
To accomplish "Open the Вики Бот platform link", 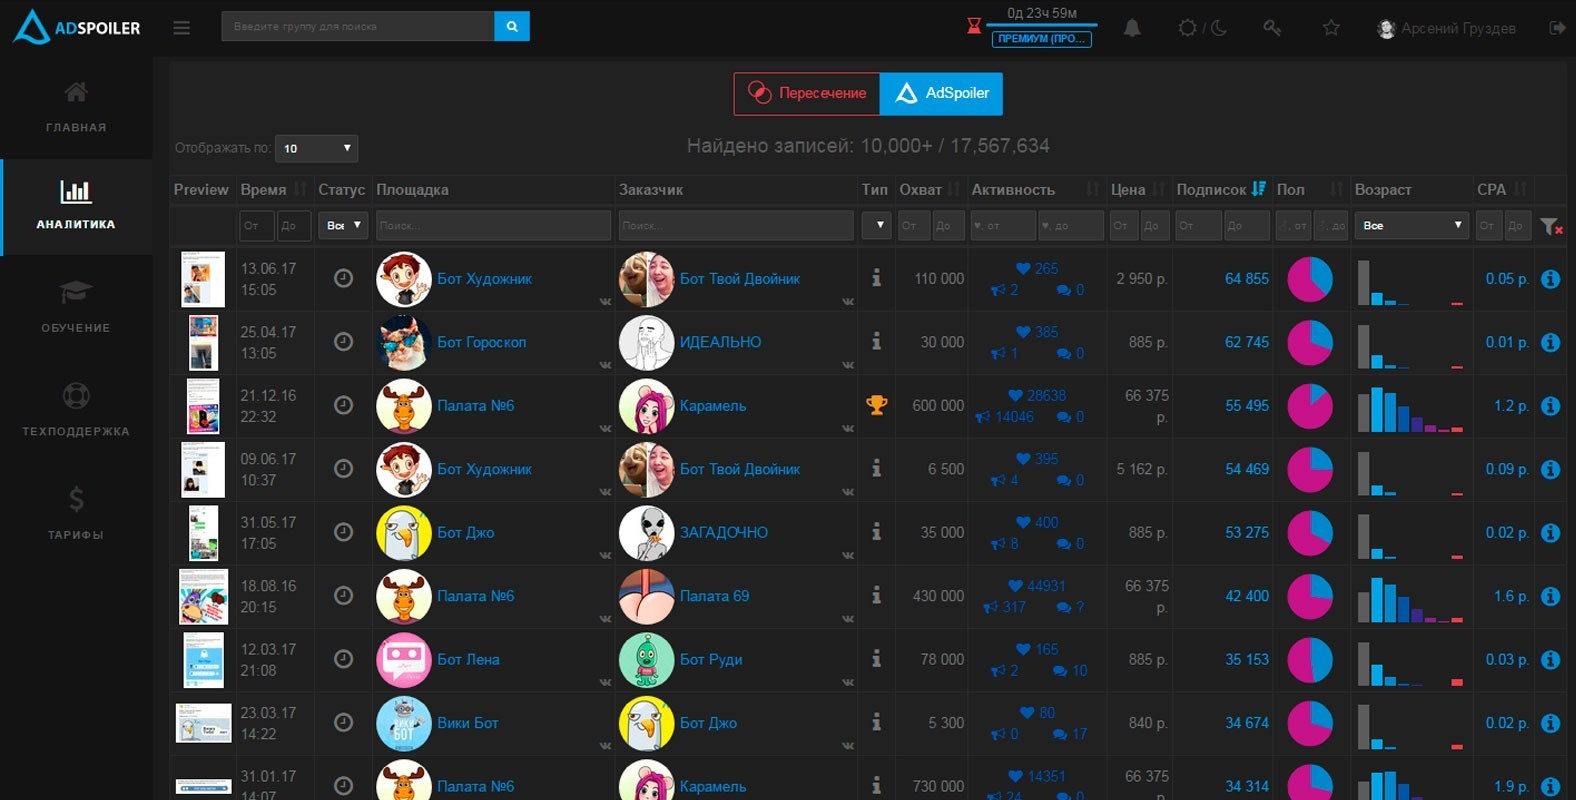I will [x=467, y=723].
